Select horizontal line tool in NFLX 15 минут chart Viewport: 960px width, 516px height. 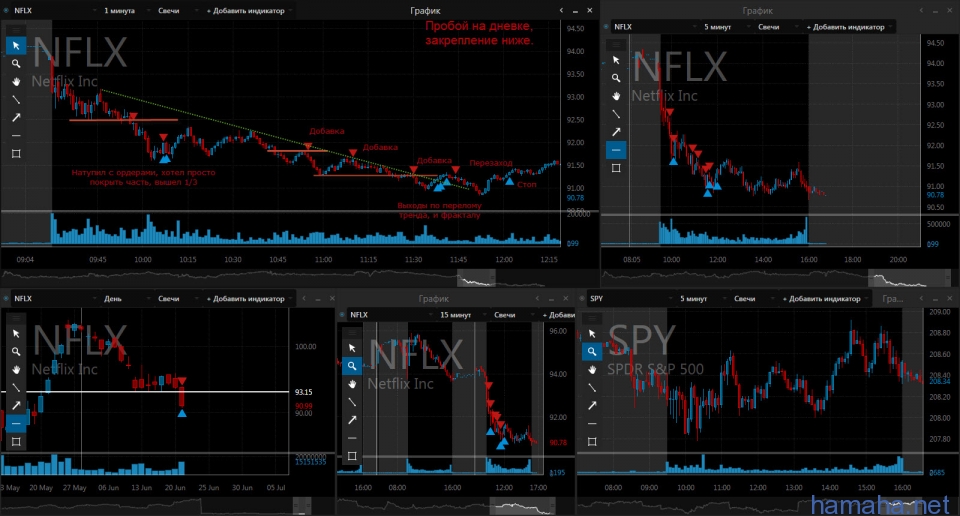352,438
